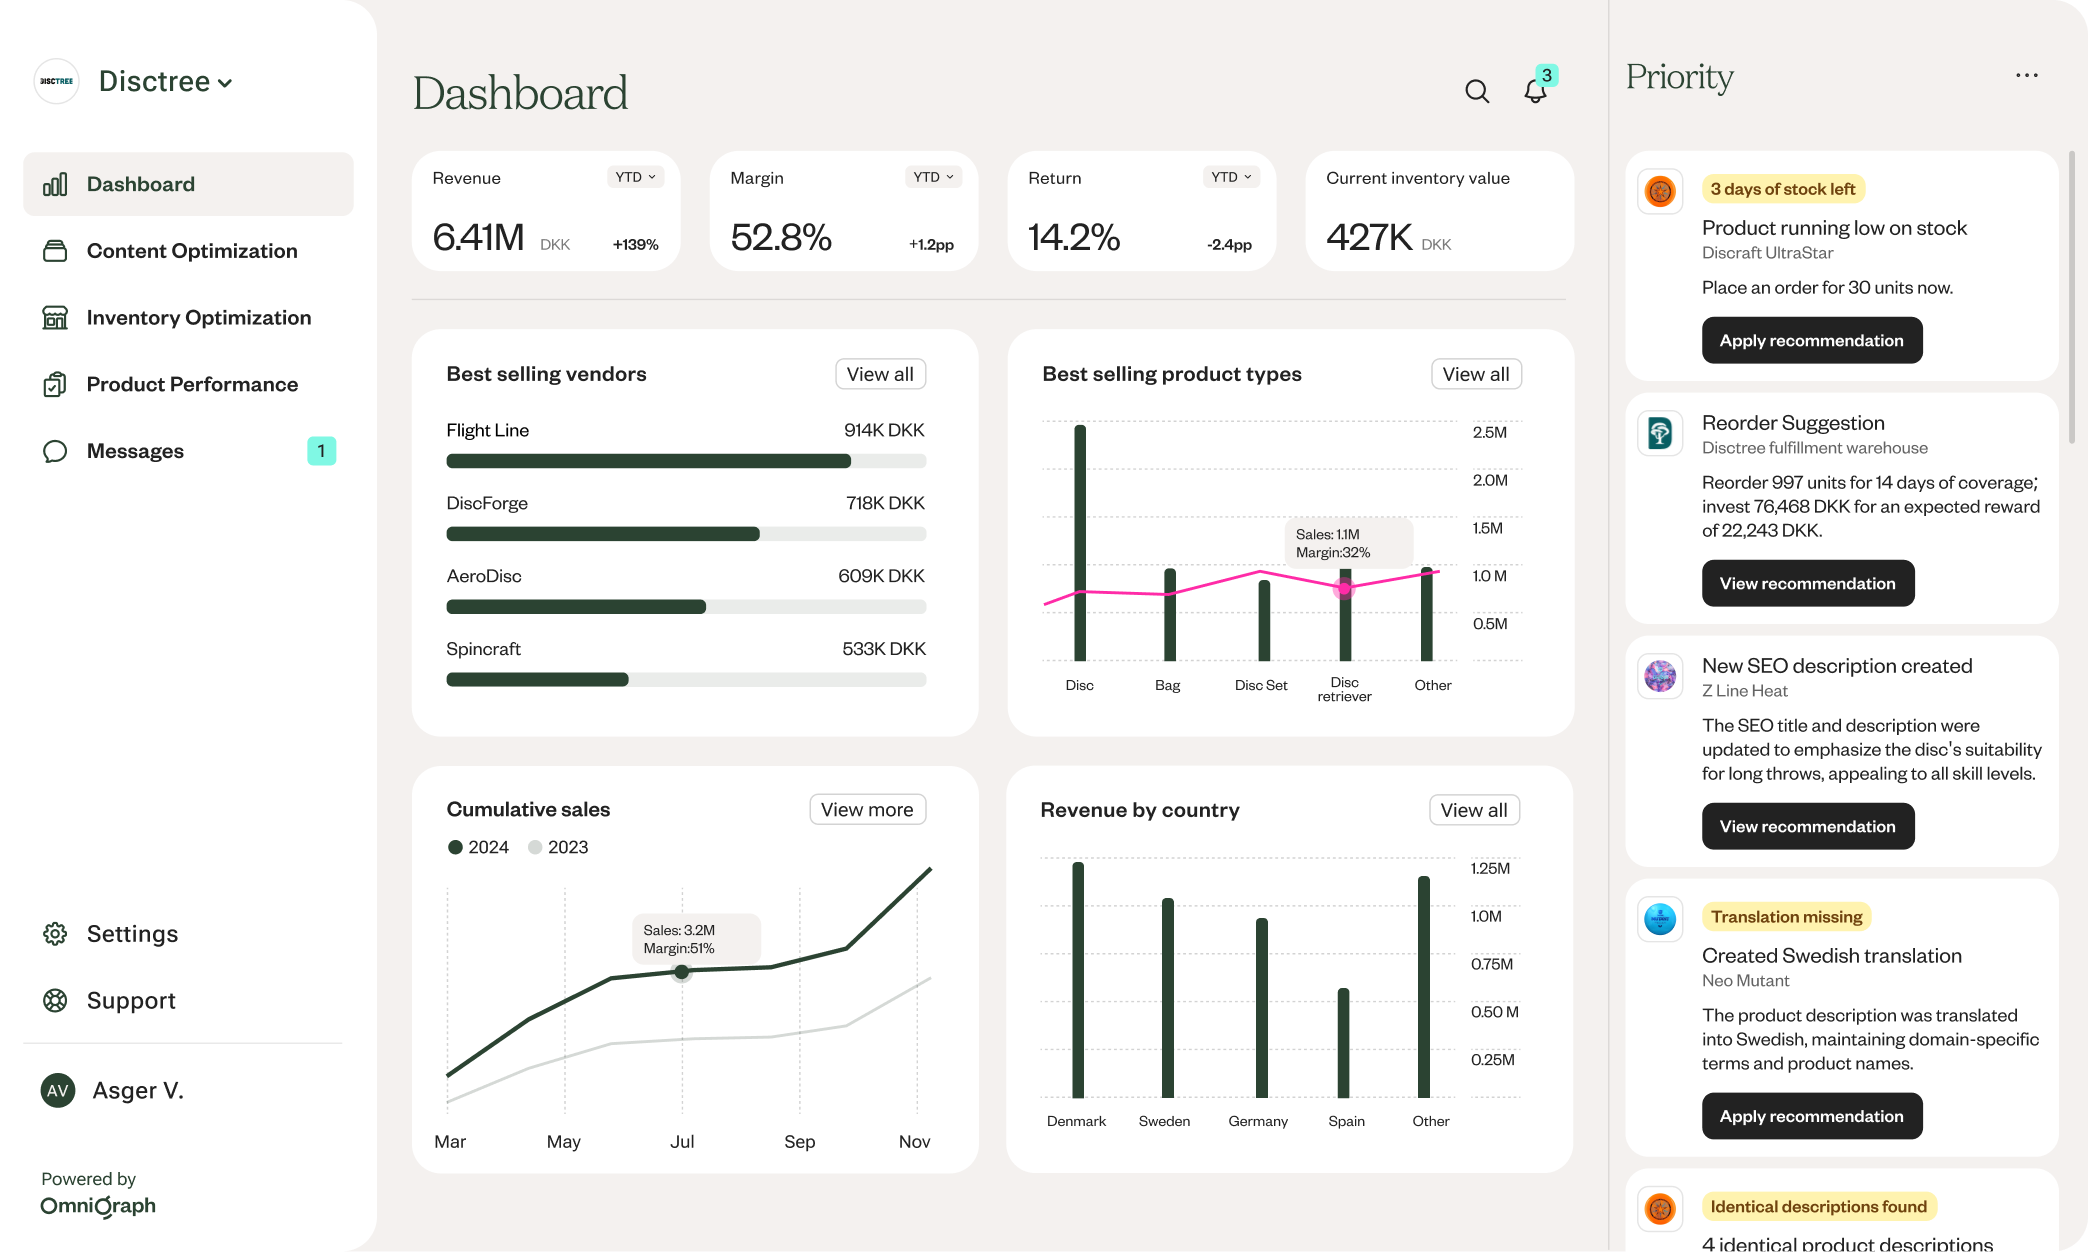Screen dimensions: 2088x1252
Task: Click the Neo Mutant blue disc icon
Action: tap(1660, 918)
